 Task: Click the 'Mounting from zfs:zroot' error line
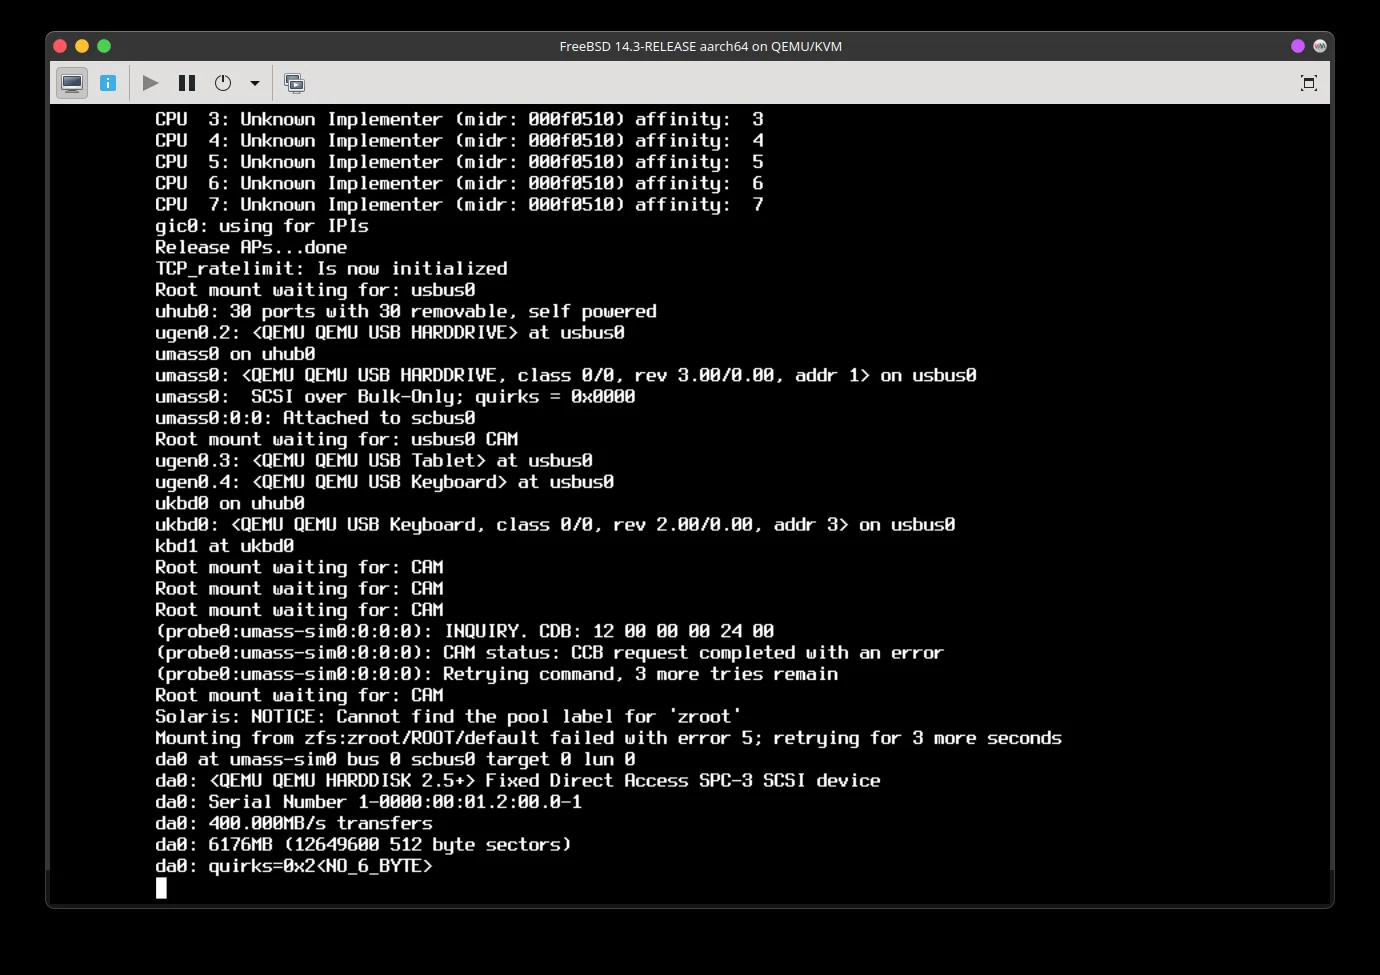click(607, 738)
